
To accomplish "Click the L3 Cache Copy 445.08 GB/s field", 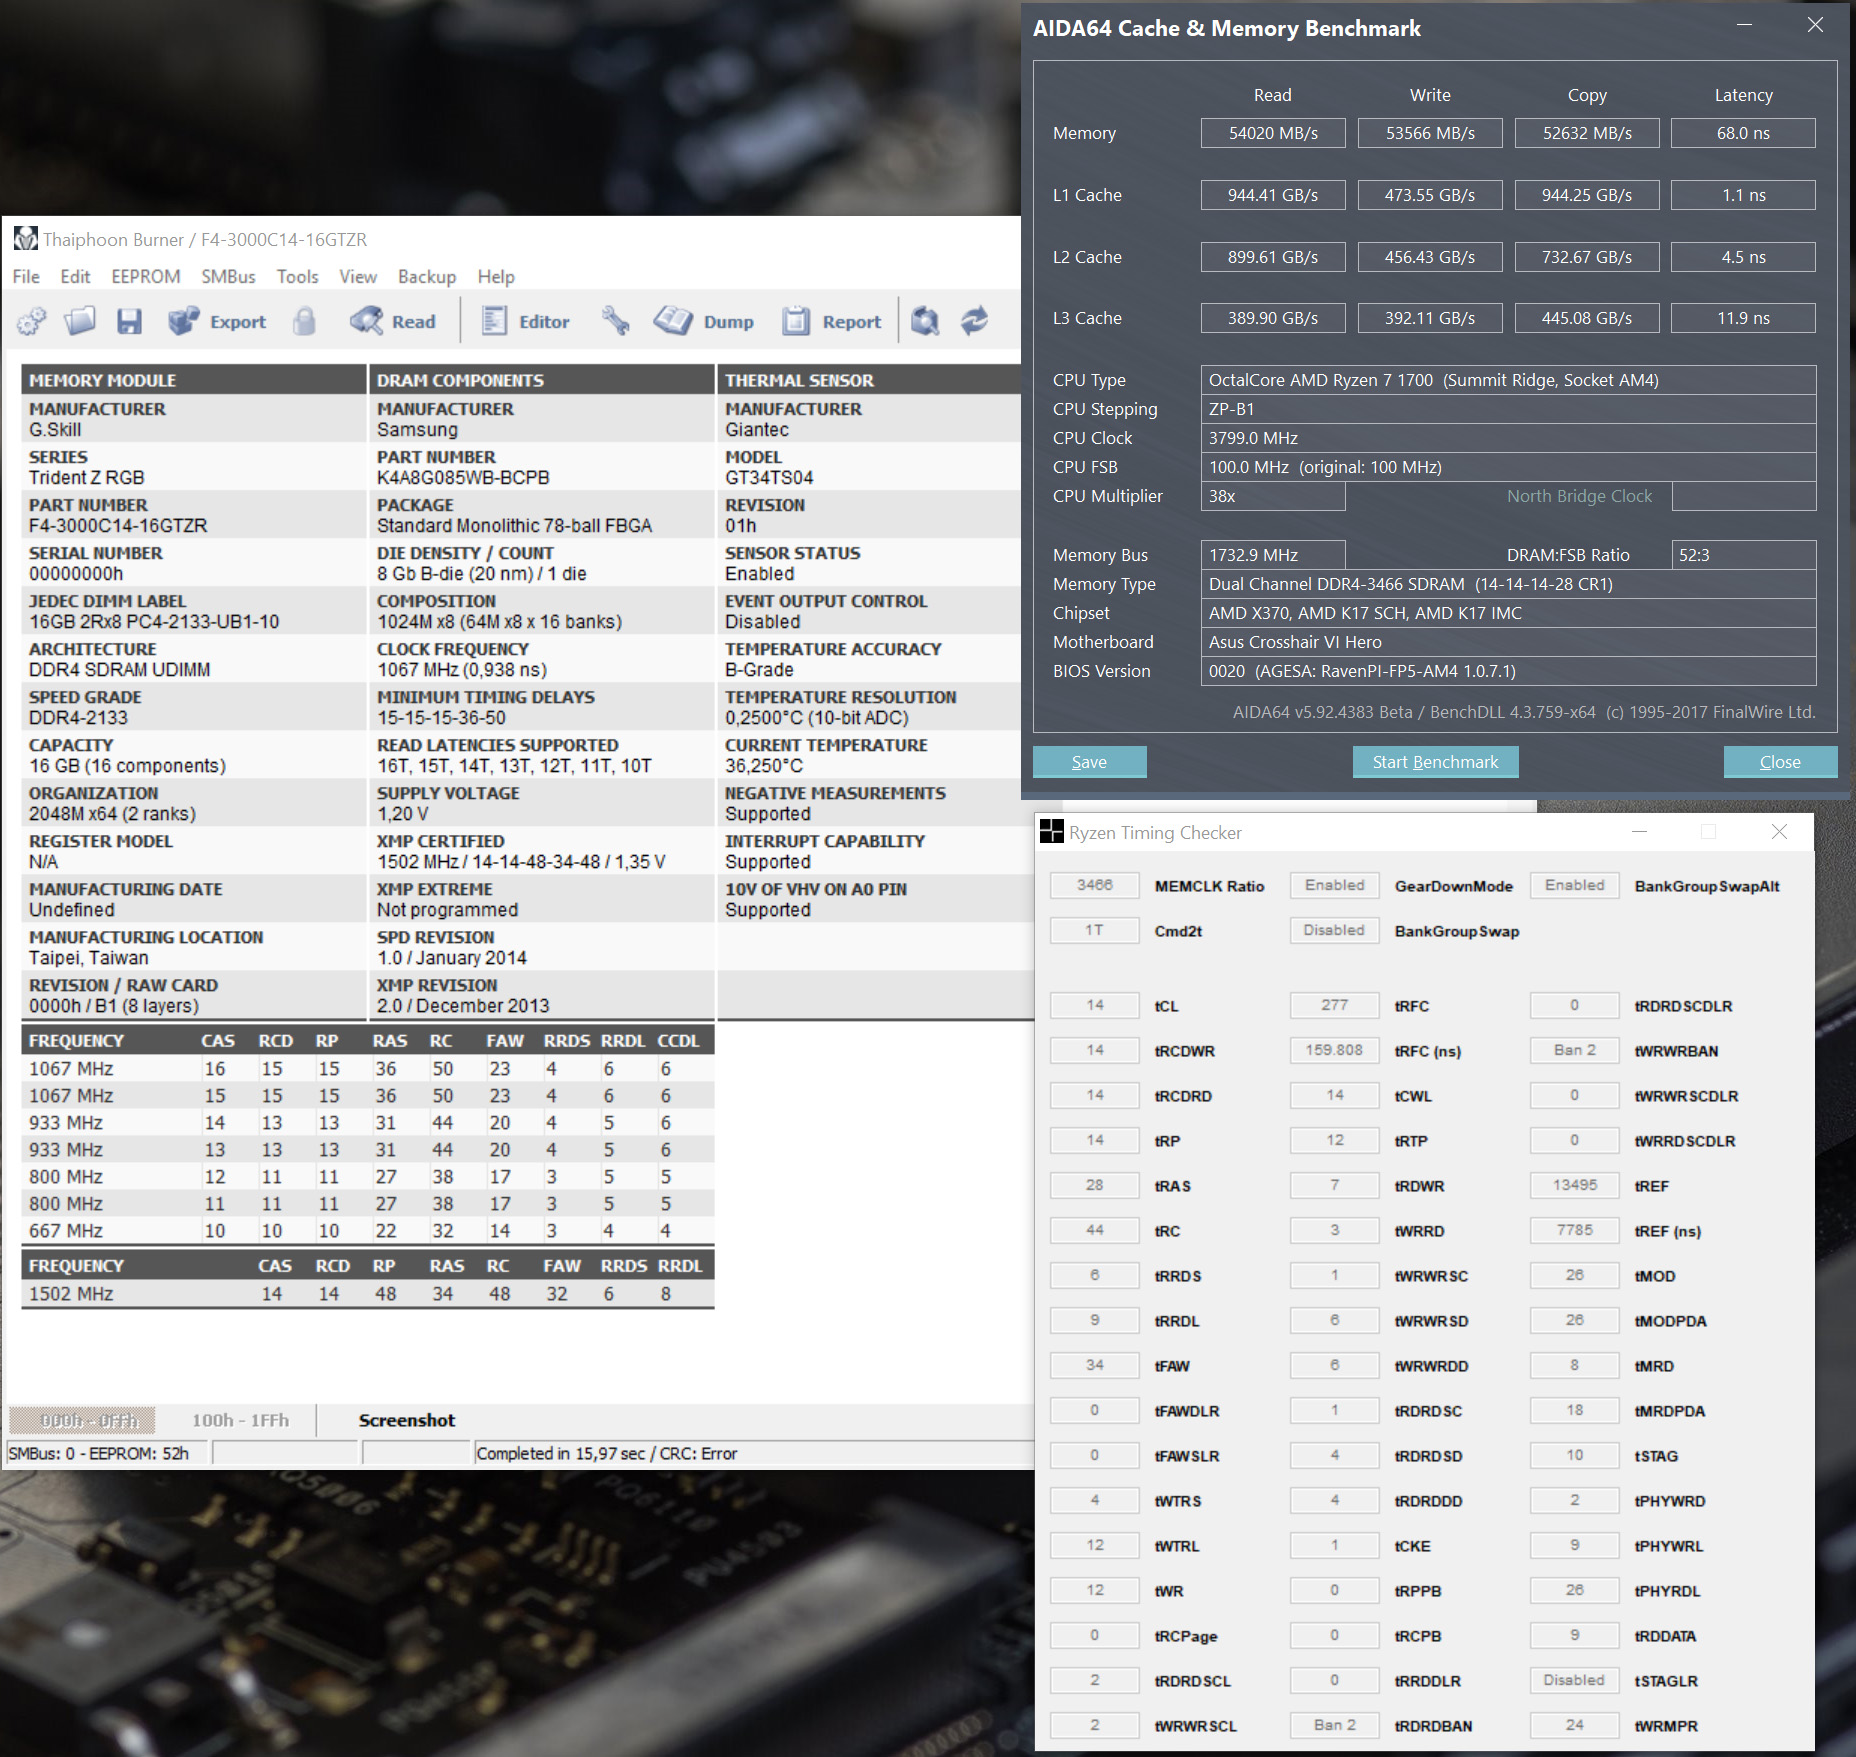I will pos(1587,318).
